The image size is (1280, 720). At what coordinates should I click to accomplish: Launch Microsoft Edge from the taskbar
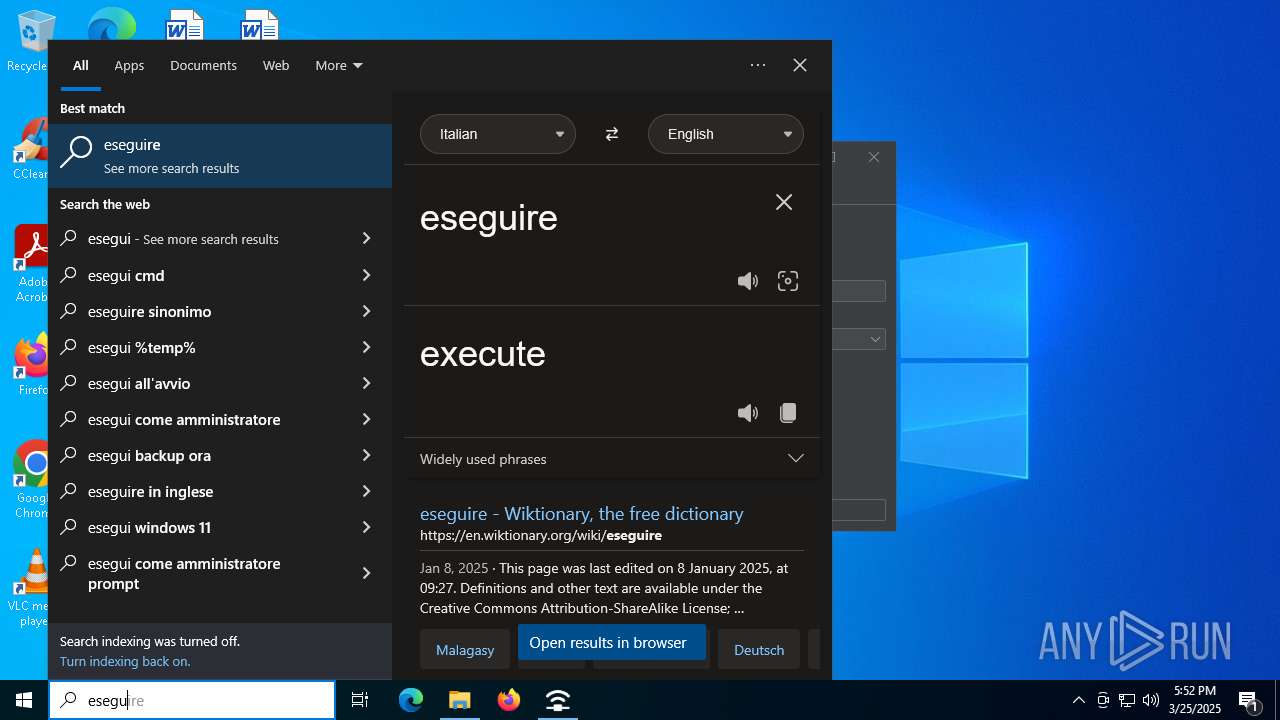point(411,700)
